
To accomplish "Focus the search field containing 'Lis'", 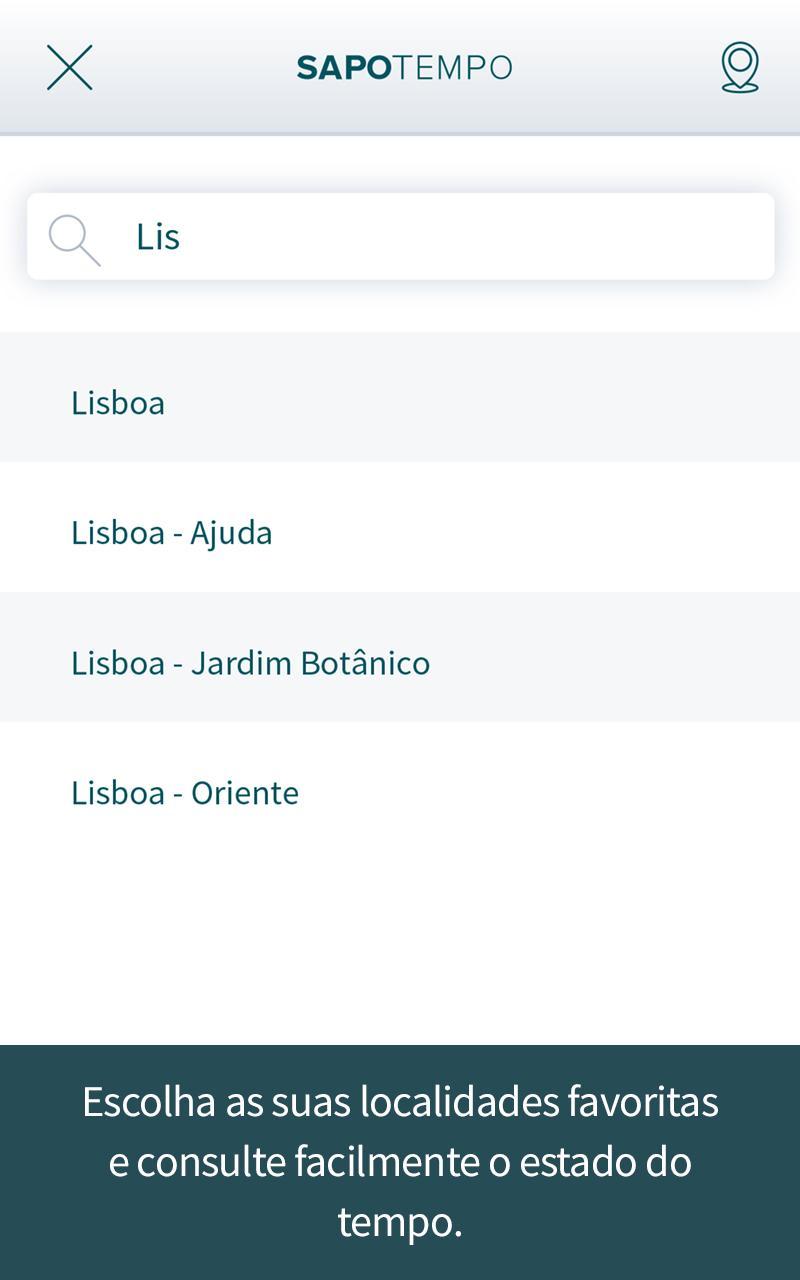I will tap(401, 236).
